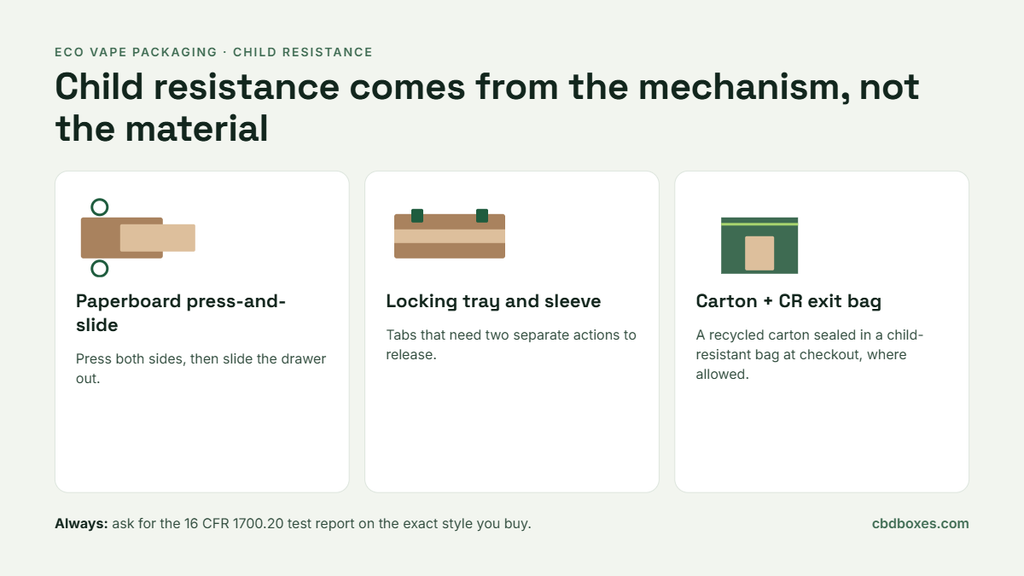This screenshot has height=576, width=1024.
Task: Click the 'Tabs that need two separate actions' text
Action: [511, 344]
